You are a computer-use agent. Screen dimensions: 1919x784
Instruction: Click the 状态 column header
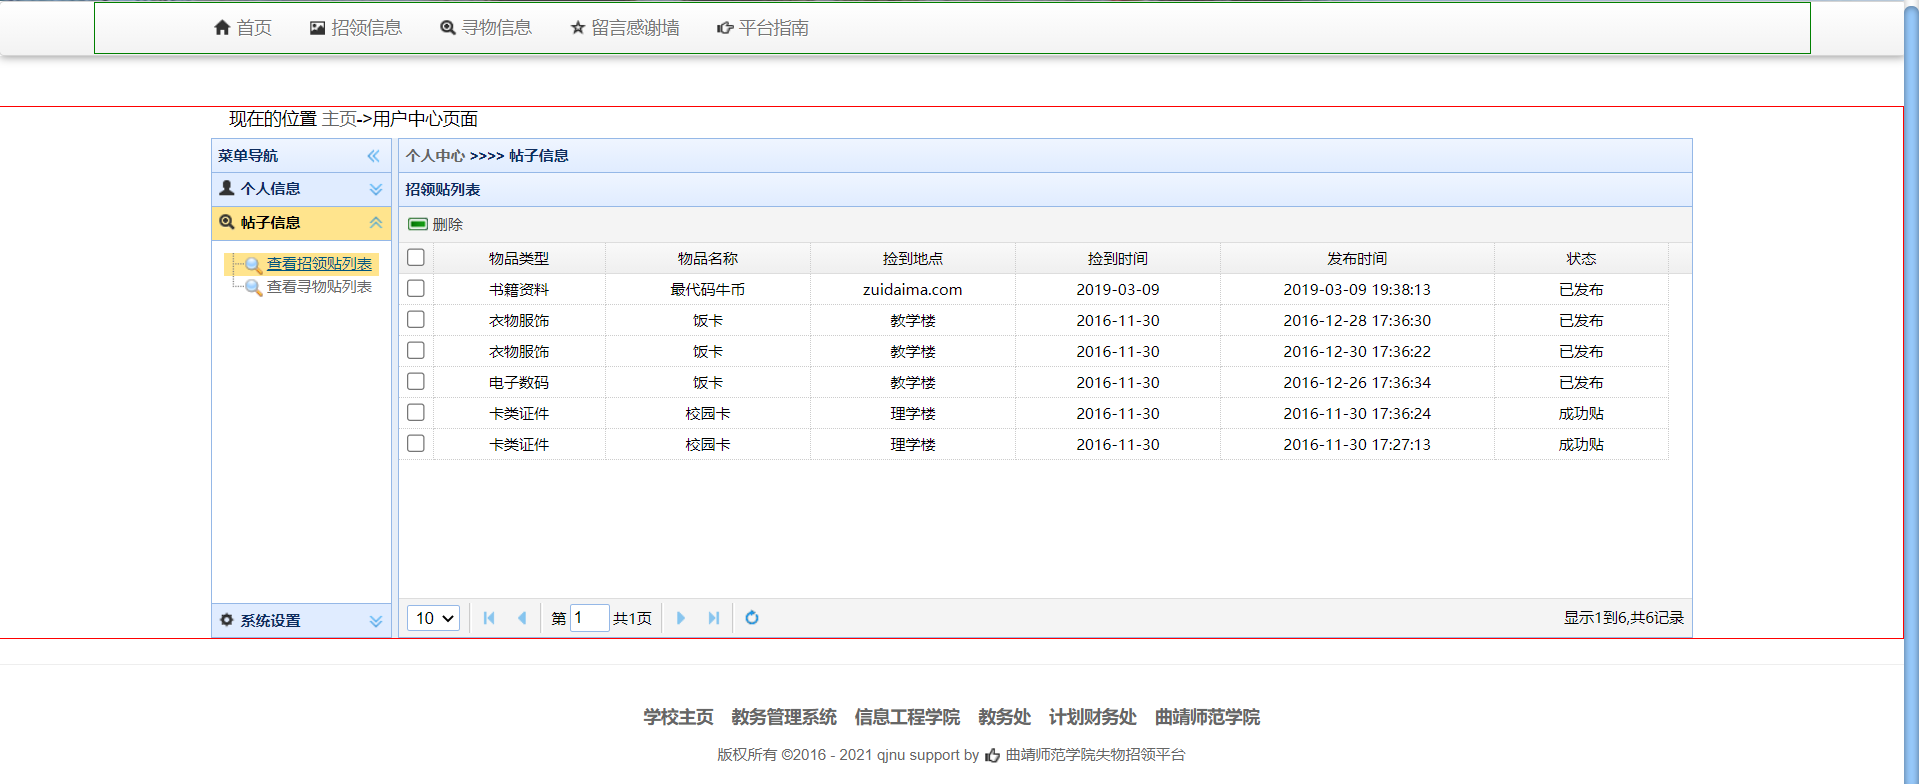[1581, 258]
